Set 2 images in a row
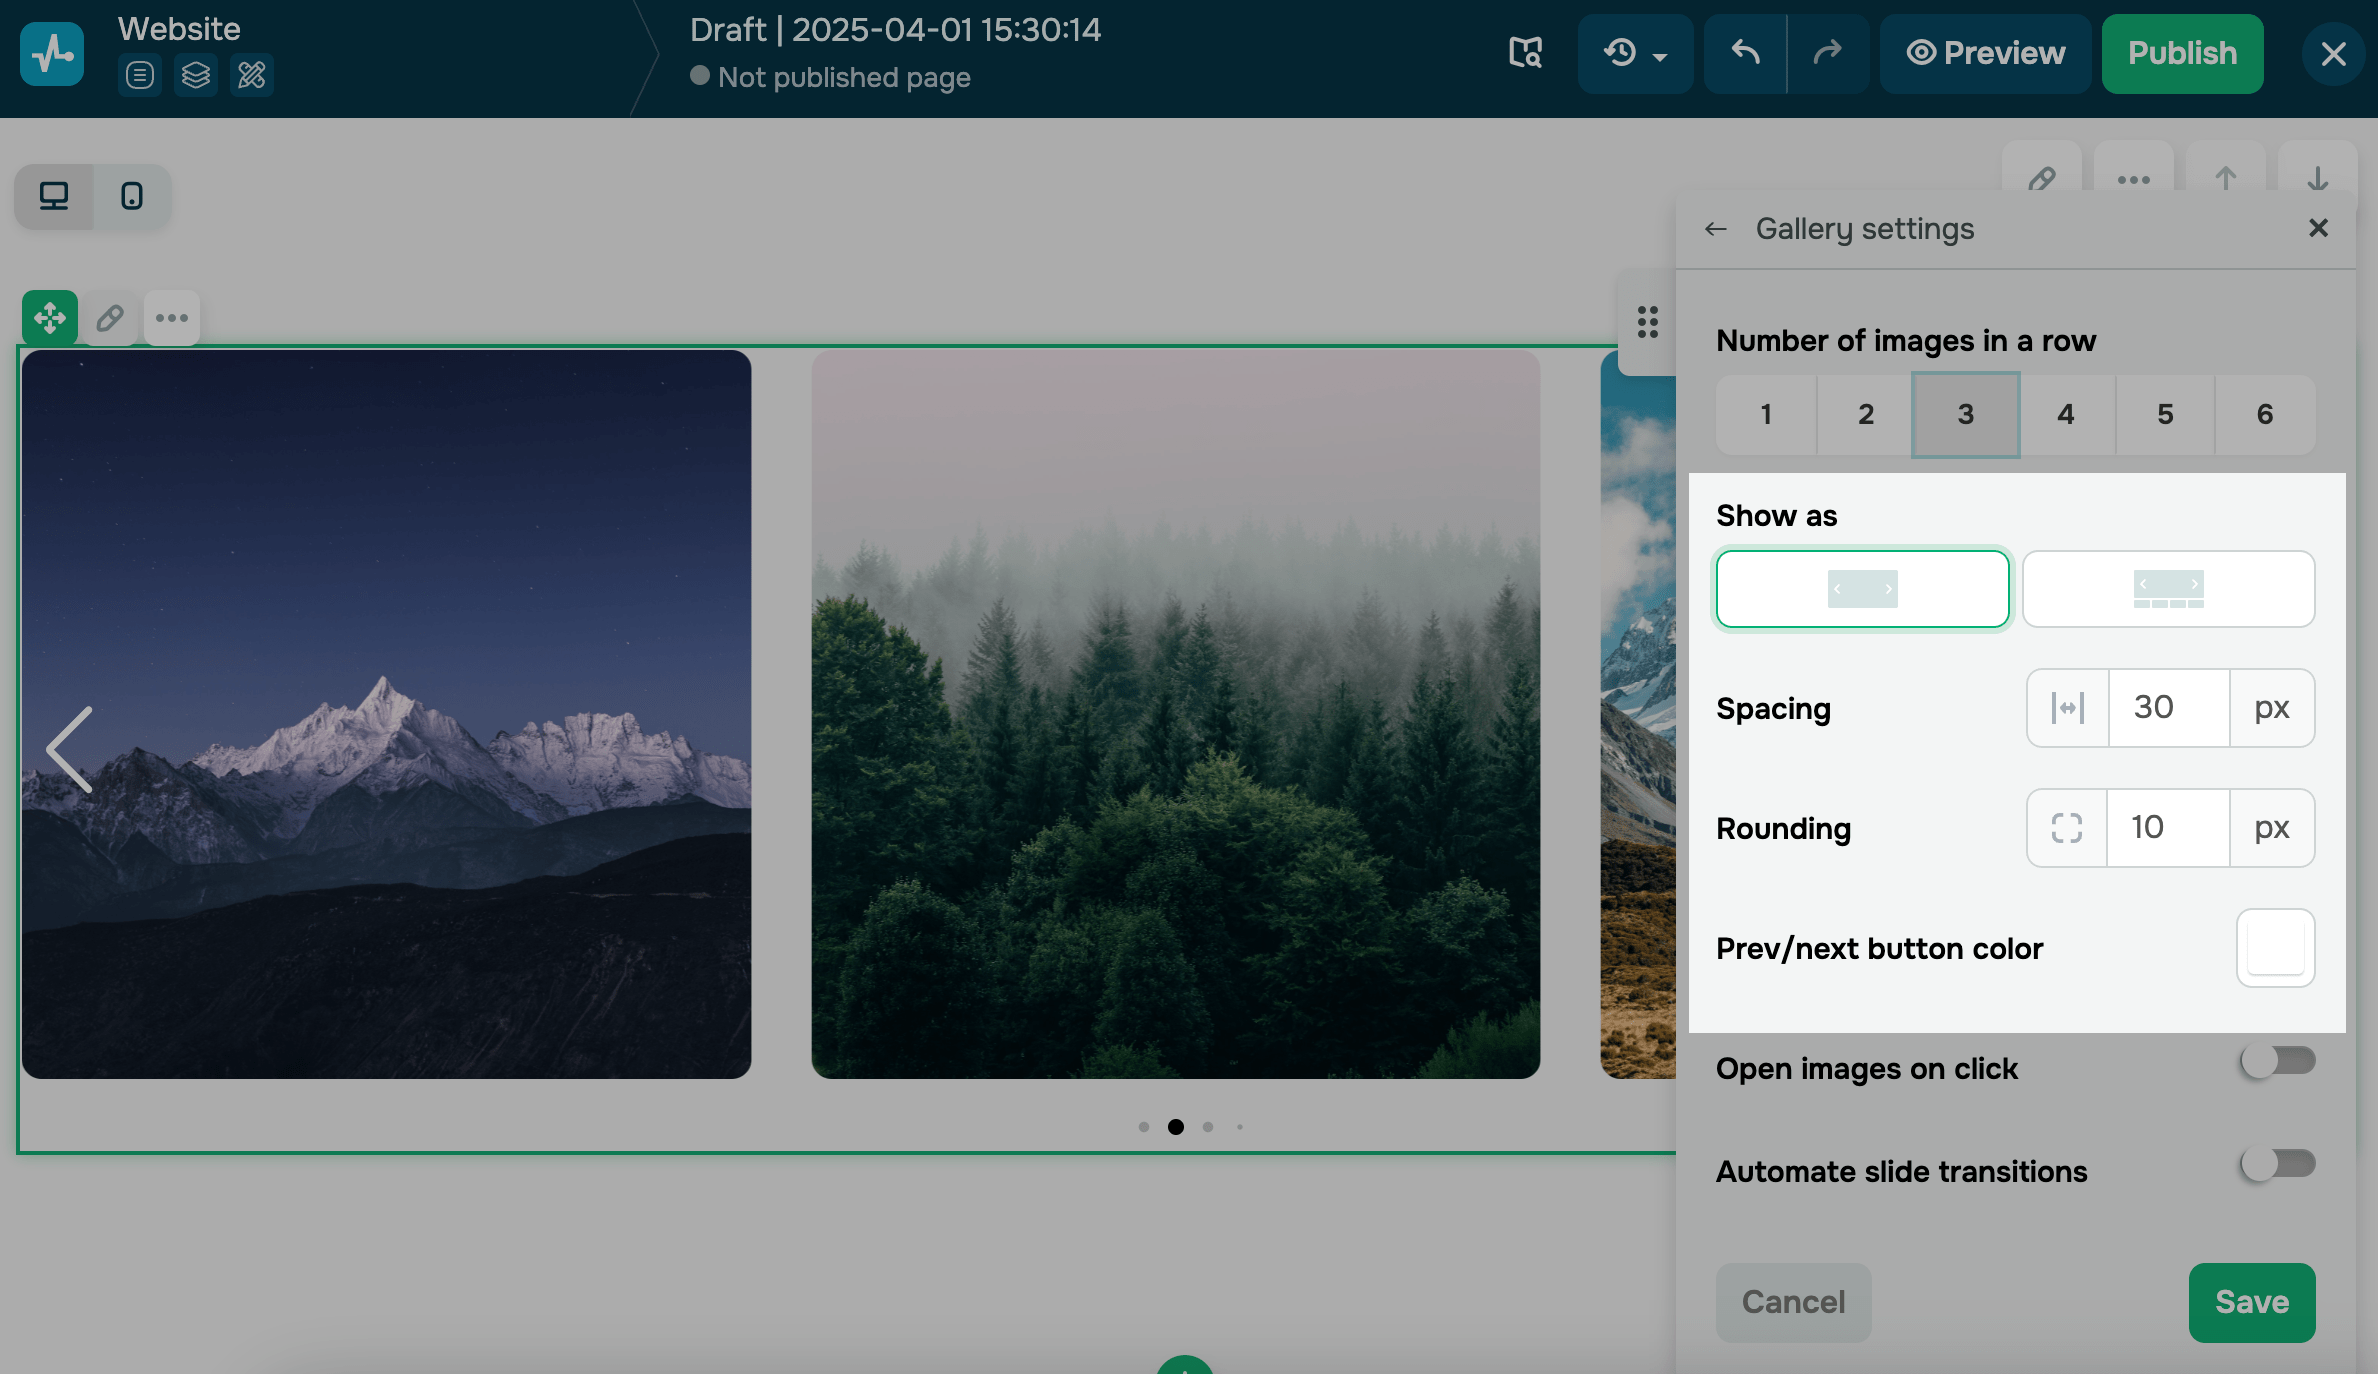The height and width of the screenshot is (1374, 2378). coord(1865,414)
